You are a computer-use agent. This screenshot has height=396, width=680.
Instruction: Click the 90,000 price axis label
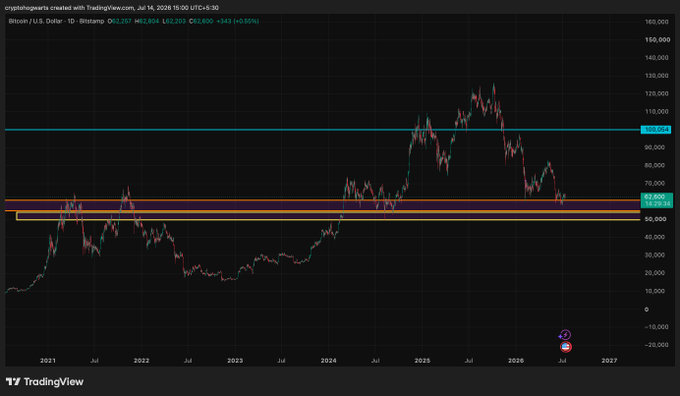coord(654,147)
